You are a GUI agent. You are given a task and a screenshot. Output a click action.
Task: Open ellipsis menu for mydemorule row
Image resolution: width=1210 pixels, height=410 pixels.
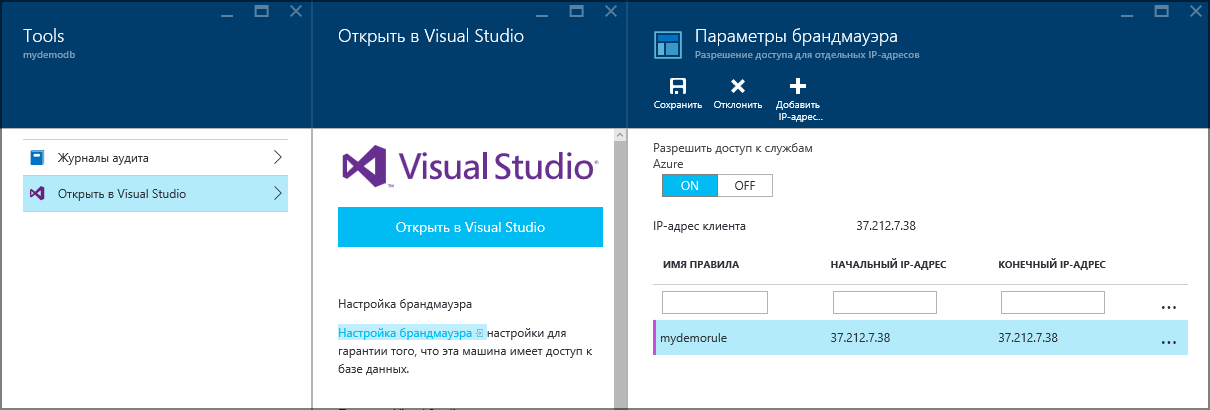pos(1168,342)
